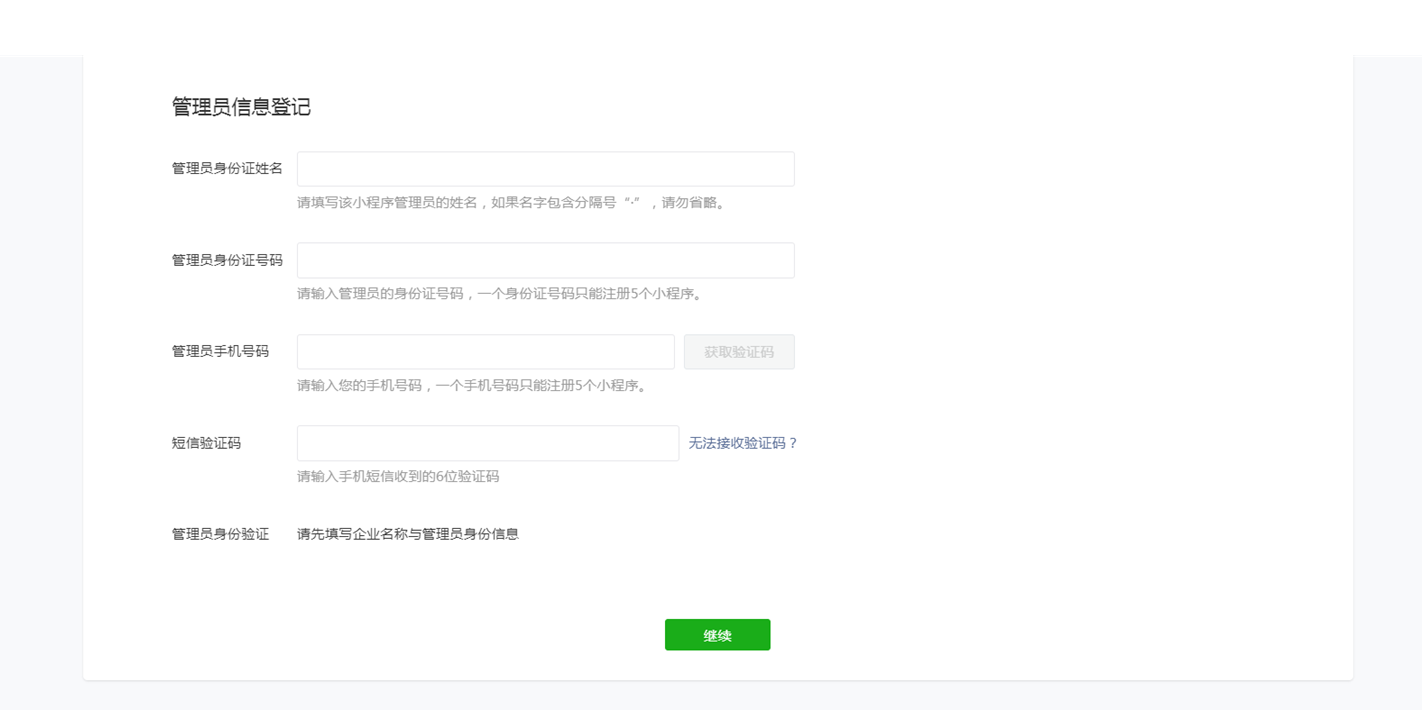Image resolution: width=1422 pixels, height=710 pixels.
Task: Click the 请先填写企业名称与管理员身份信息 message
Action: coord(408,534)
